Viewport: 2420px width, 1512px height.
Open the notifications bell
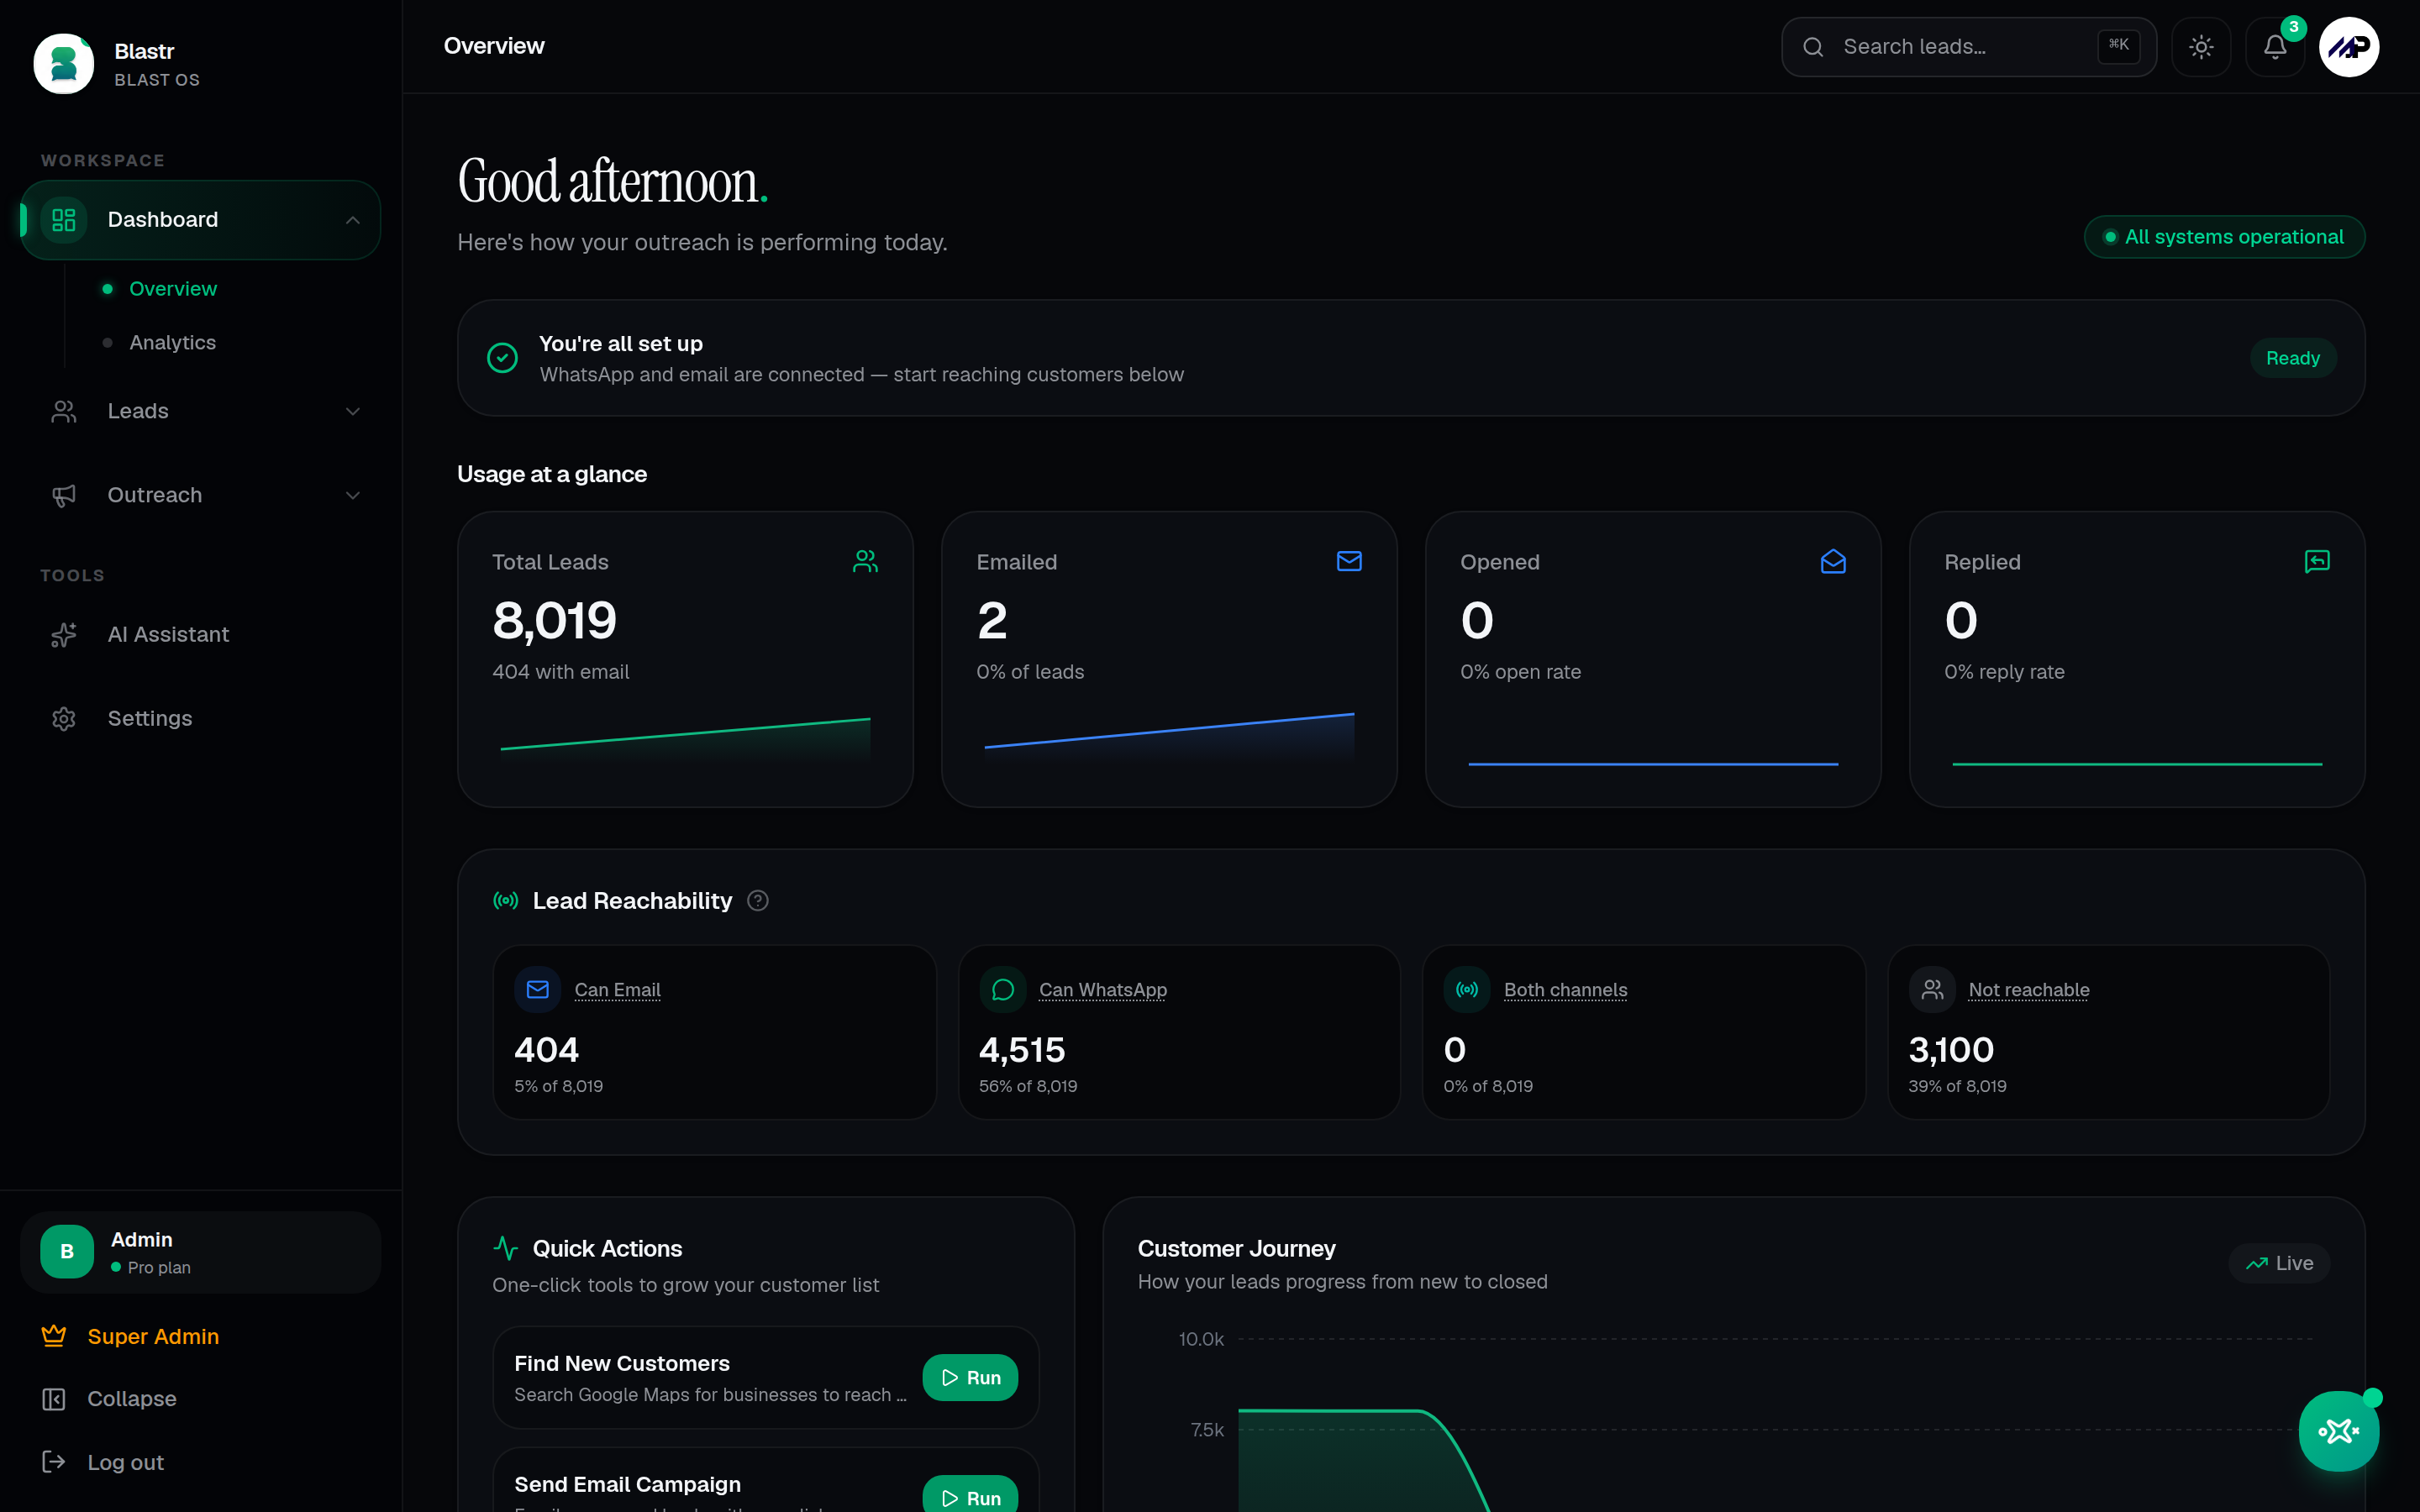point(2275,47)
